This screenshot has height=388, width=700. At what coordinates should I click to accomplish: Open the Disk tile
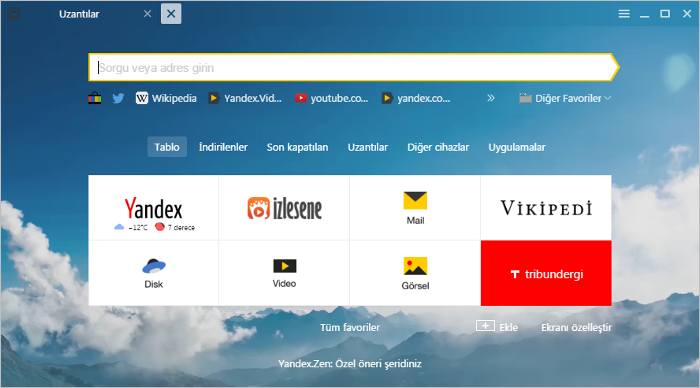pos(154,273)
